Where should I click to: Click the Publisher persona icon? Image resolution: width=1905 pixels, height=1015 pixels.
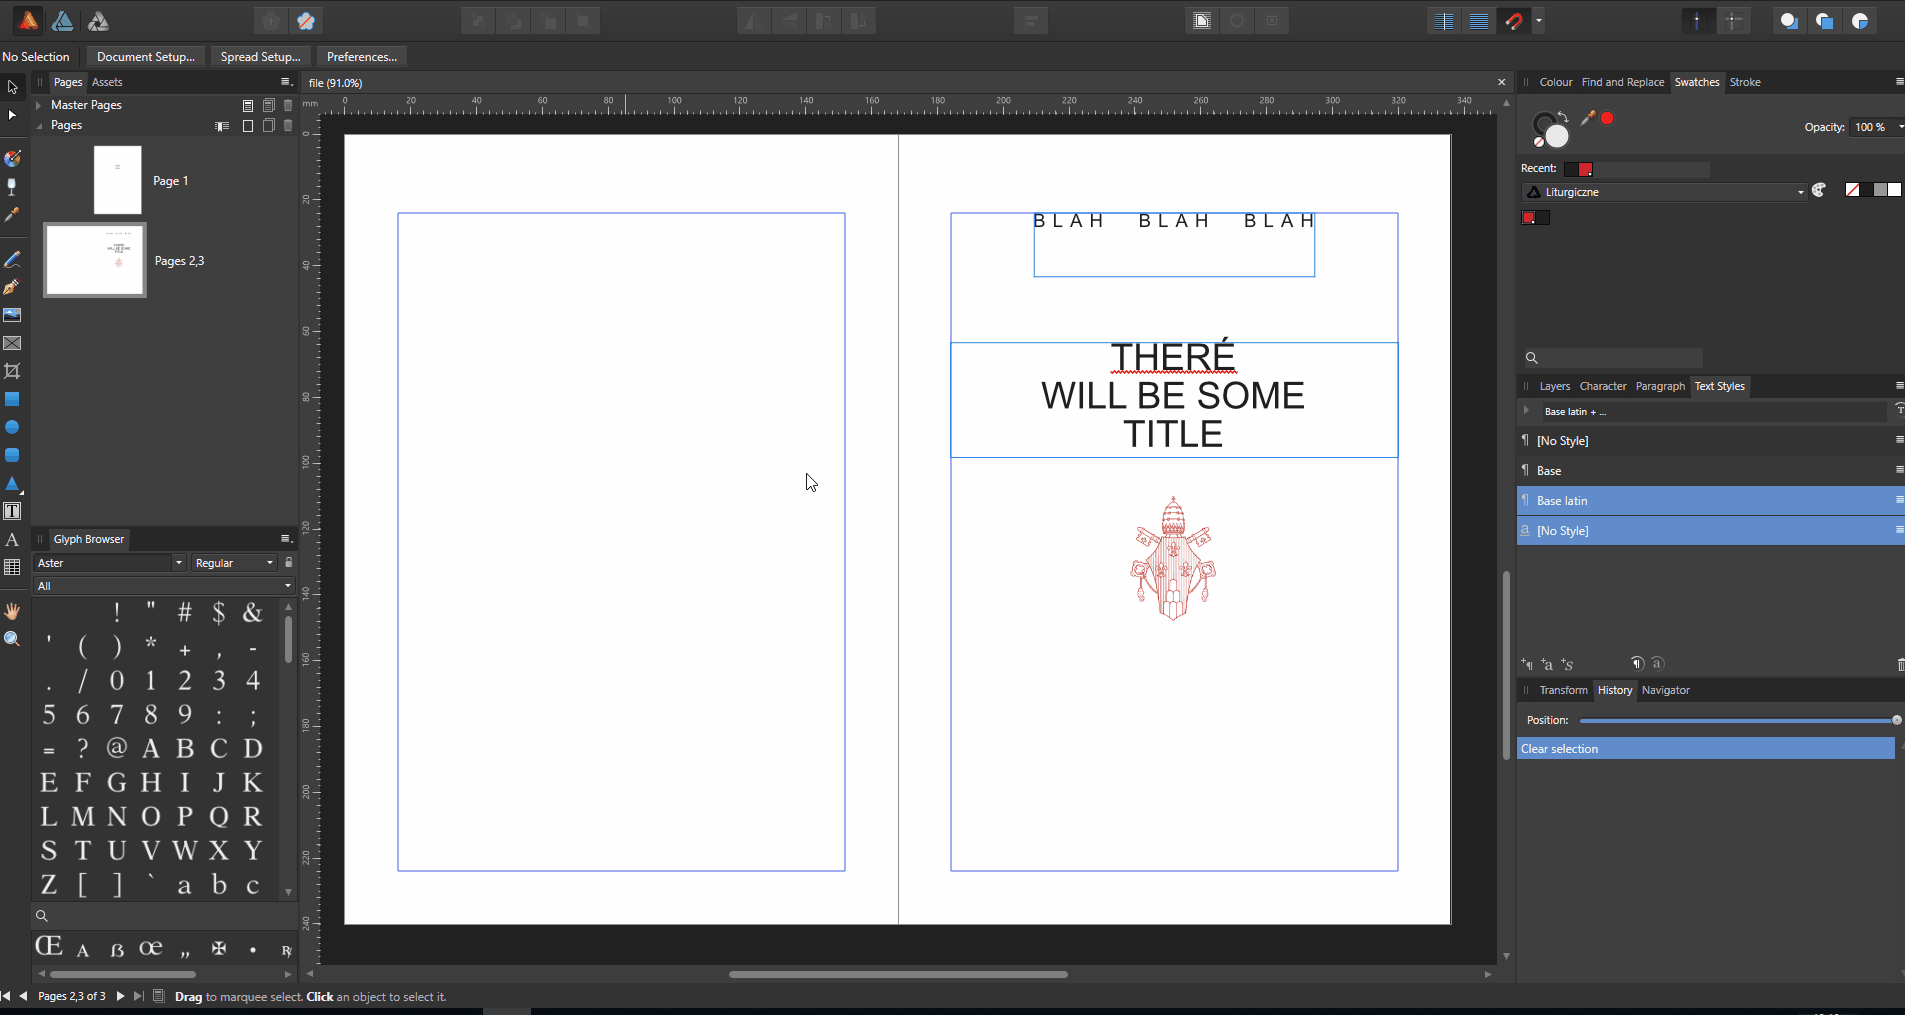(x=28, y=21)
